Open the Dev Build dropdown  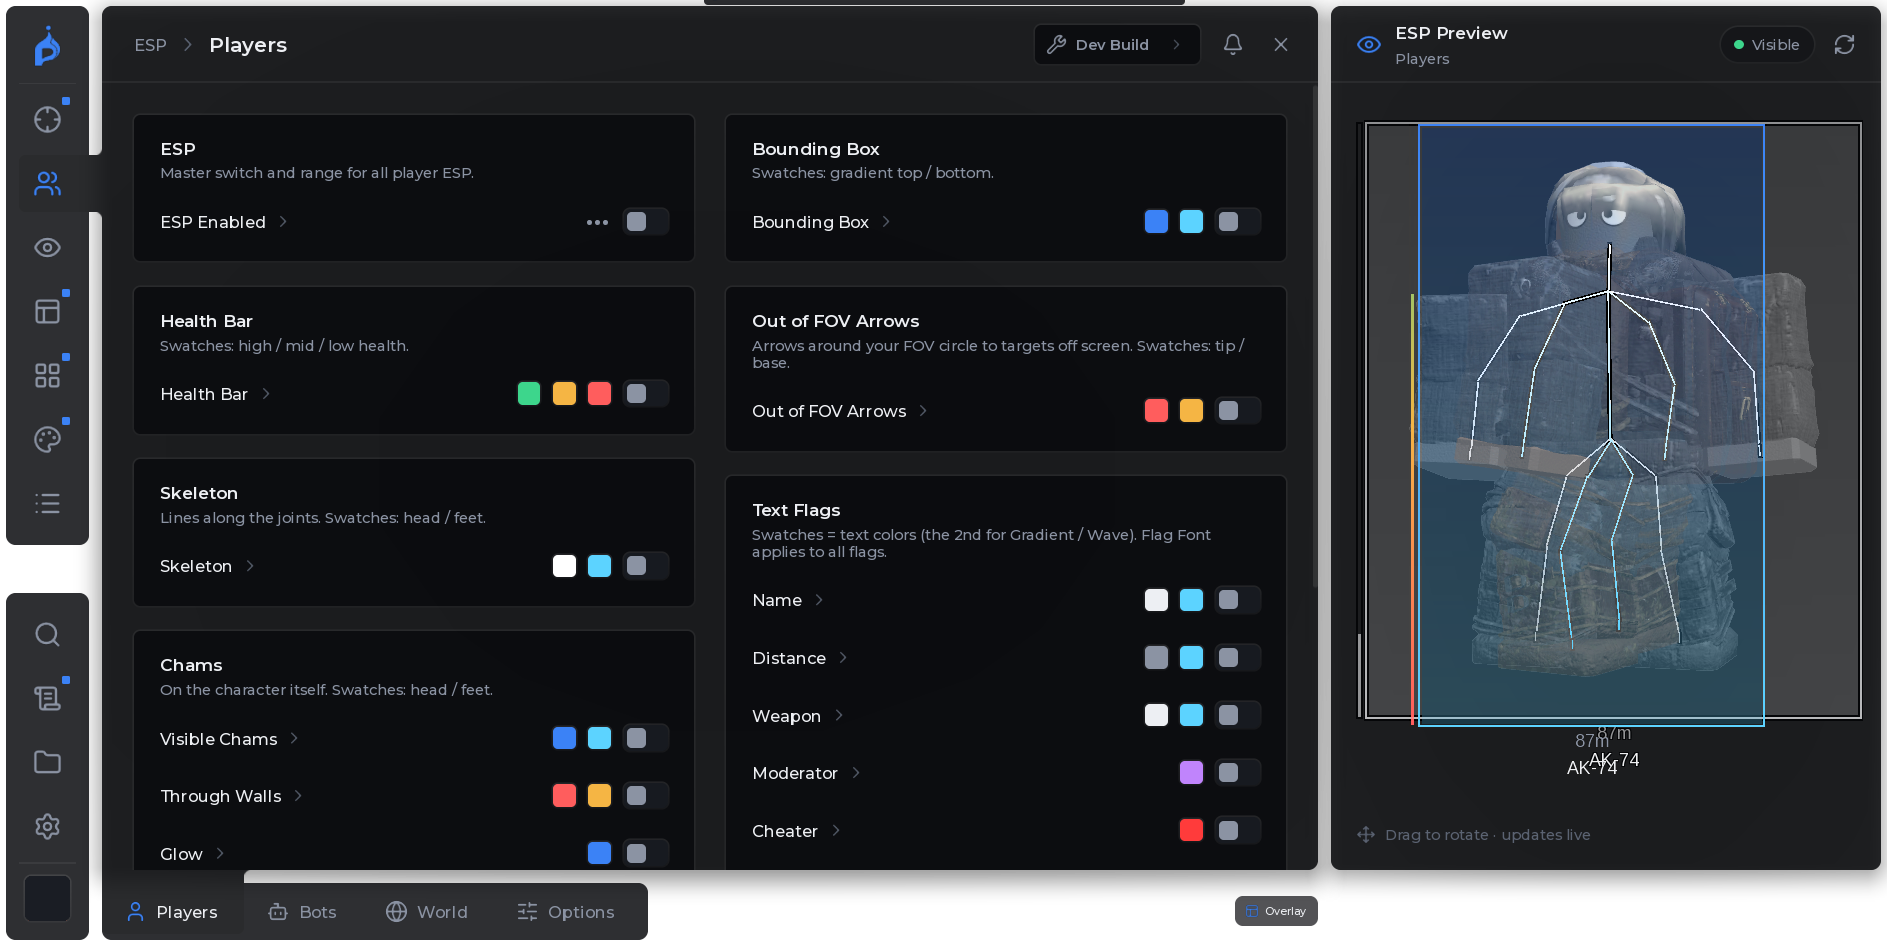1116,44
